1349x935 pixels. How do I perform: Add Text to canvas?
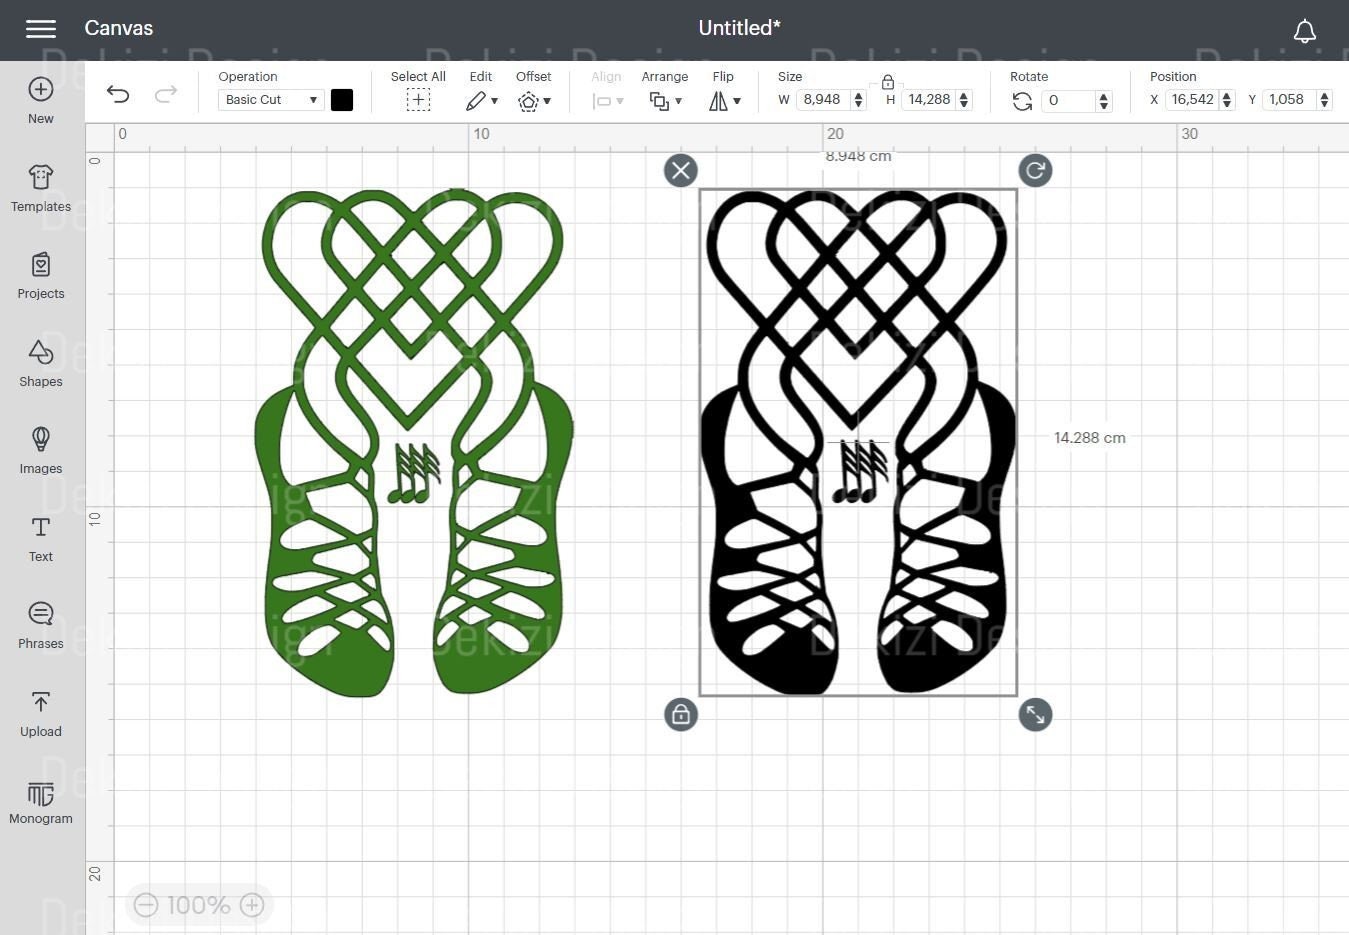pyautogui.click(x=41, y=539)
